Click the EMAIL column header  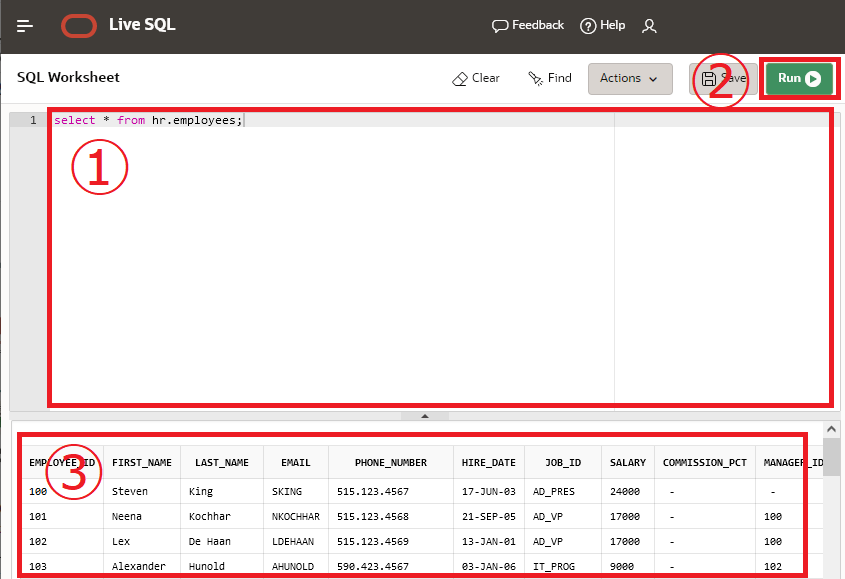(x=295, y=463)
